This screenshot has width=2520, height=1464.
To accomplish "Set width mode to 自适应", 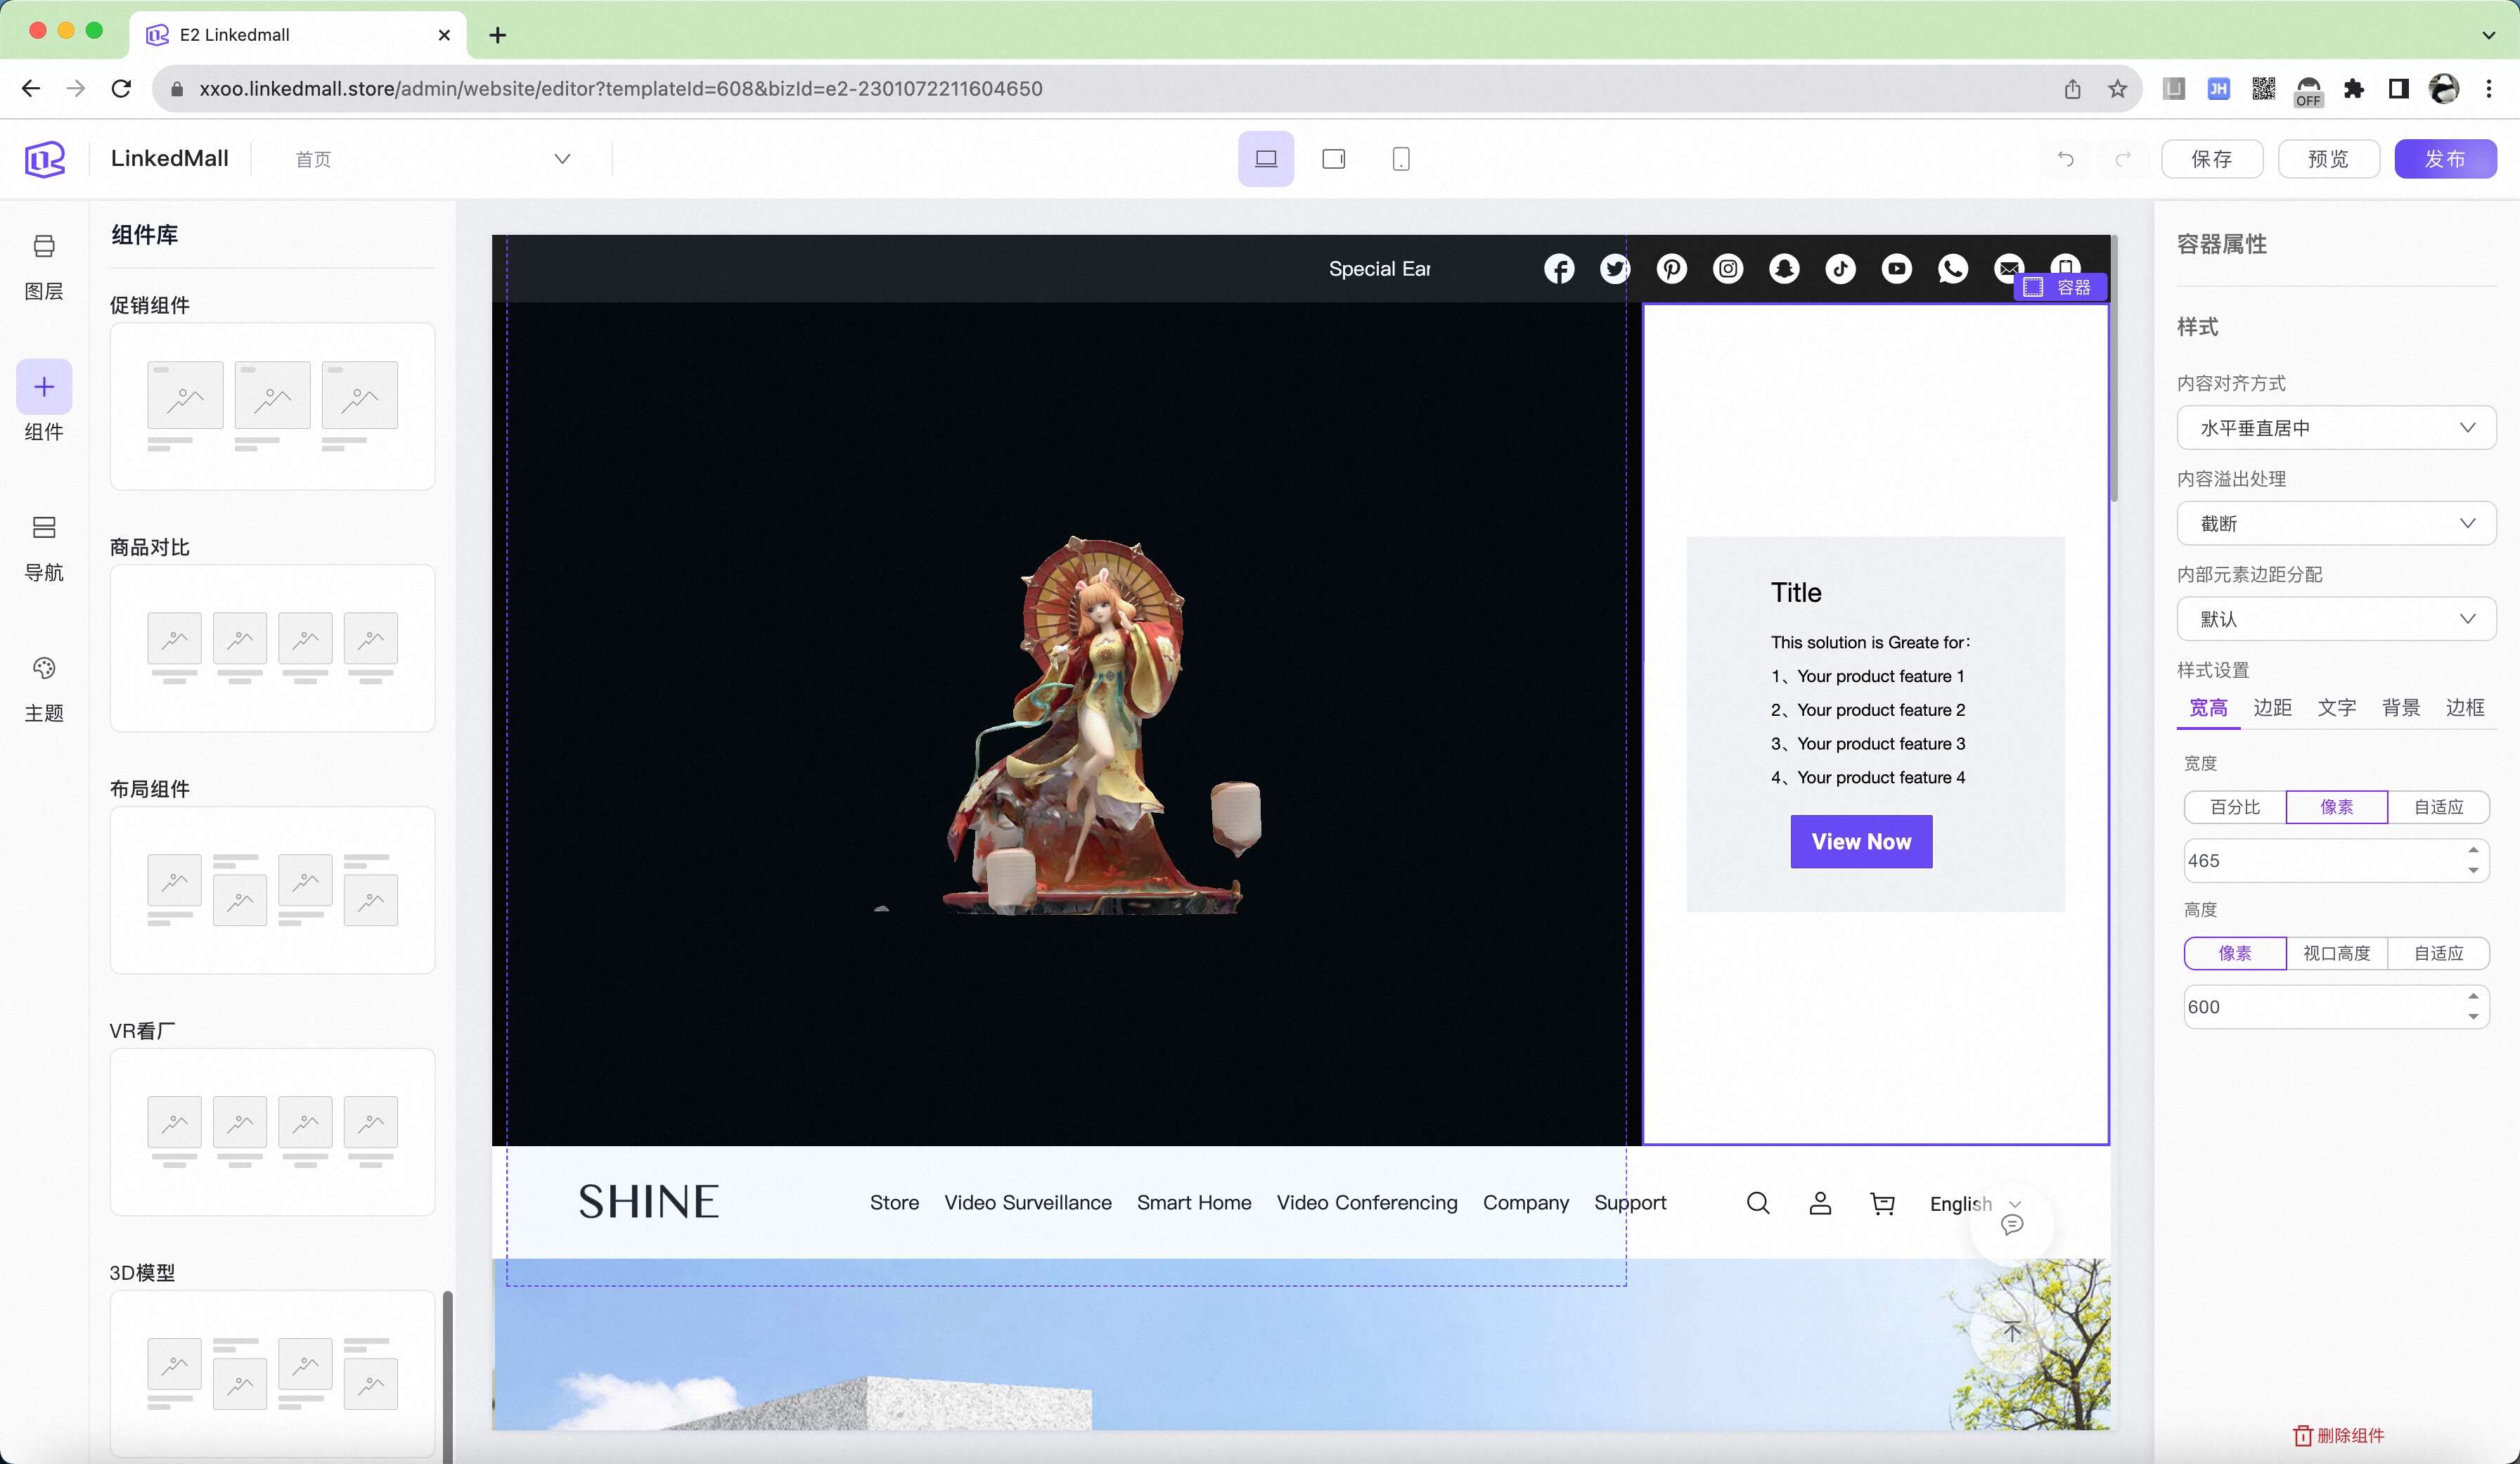I will point(2438,807).
